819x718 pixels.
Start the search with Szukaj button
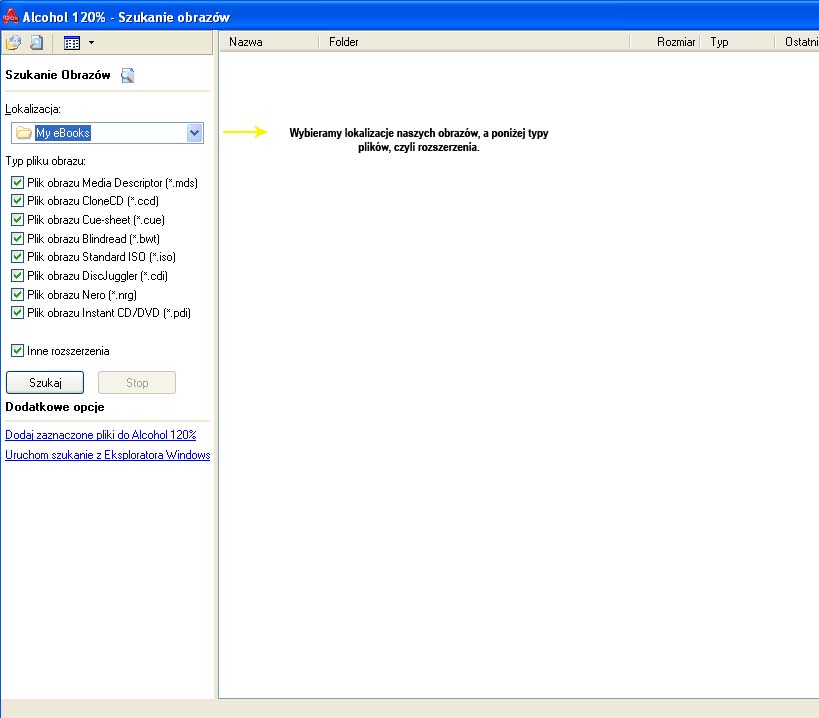point(45,383)
